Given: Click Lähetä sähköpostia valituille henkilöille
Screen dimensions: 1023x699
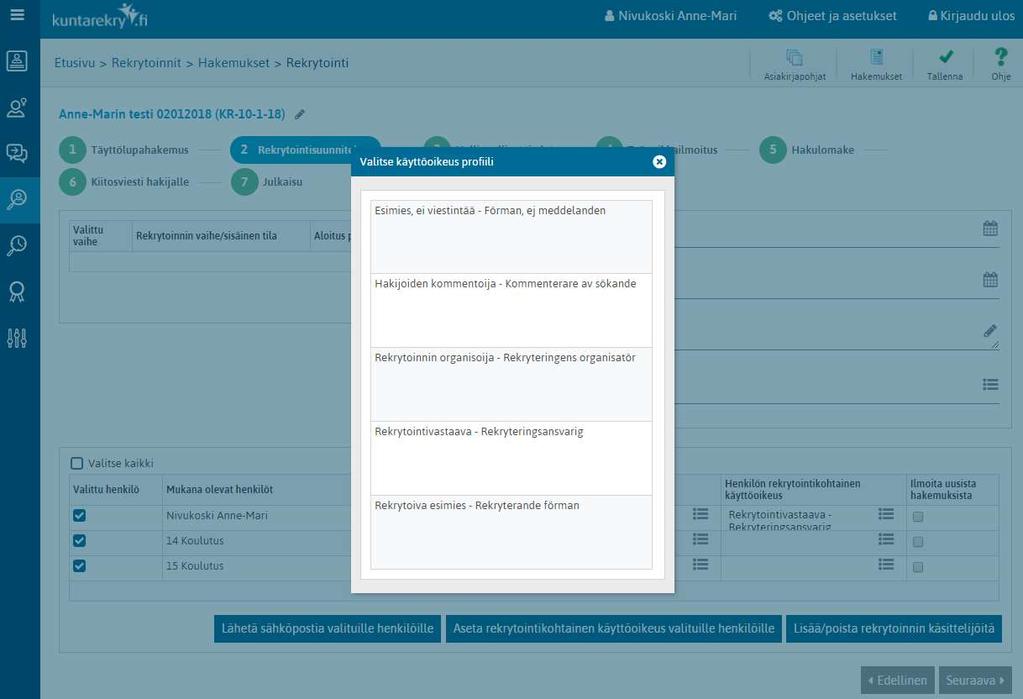Looking at the screenshot, I should click(x=328, y=629).
